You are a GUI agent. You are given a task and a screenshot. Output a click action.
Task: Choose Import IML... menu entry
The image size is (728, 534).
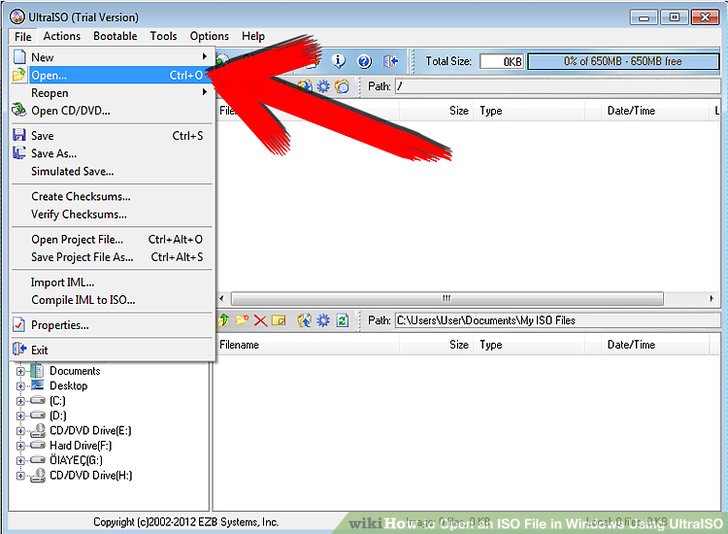pos(112,282)
